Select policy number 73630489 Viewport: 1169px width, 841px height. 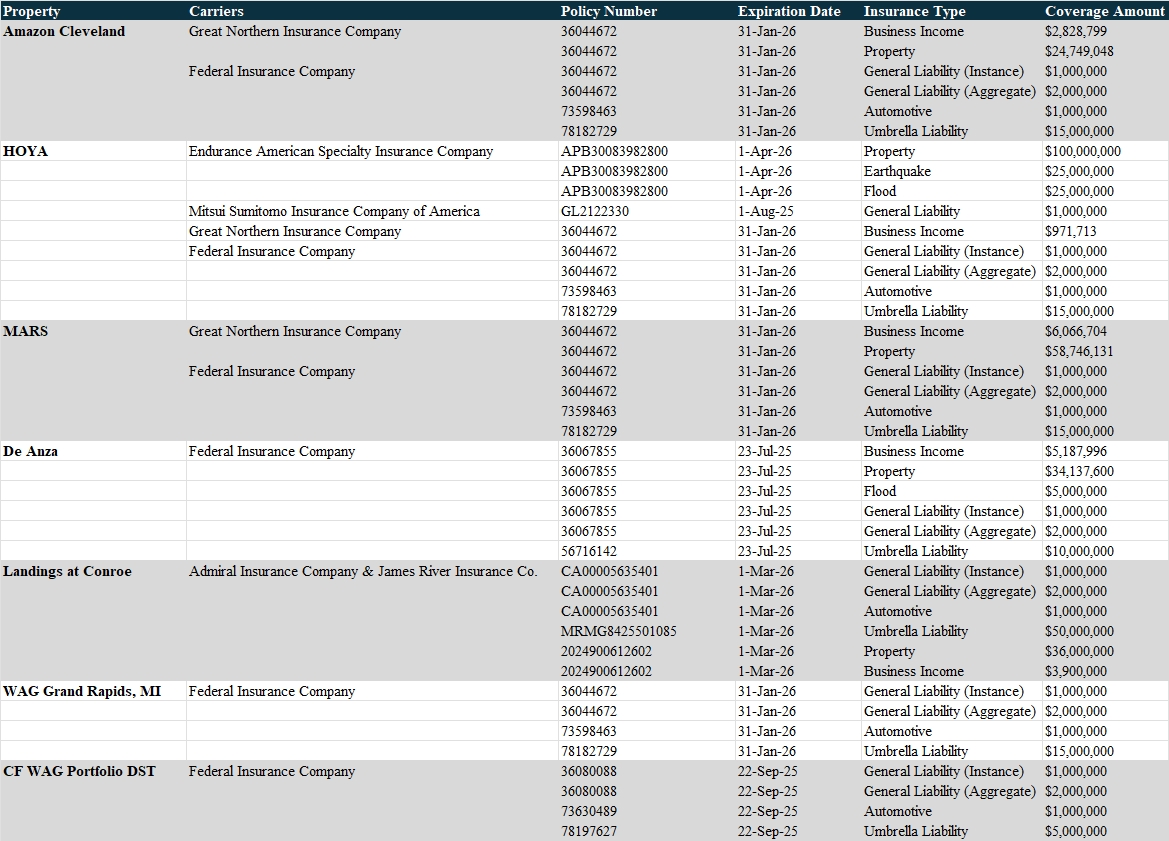(x=589, y=811)
